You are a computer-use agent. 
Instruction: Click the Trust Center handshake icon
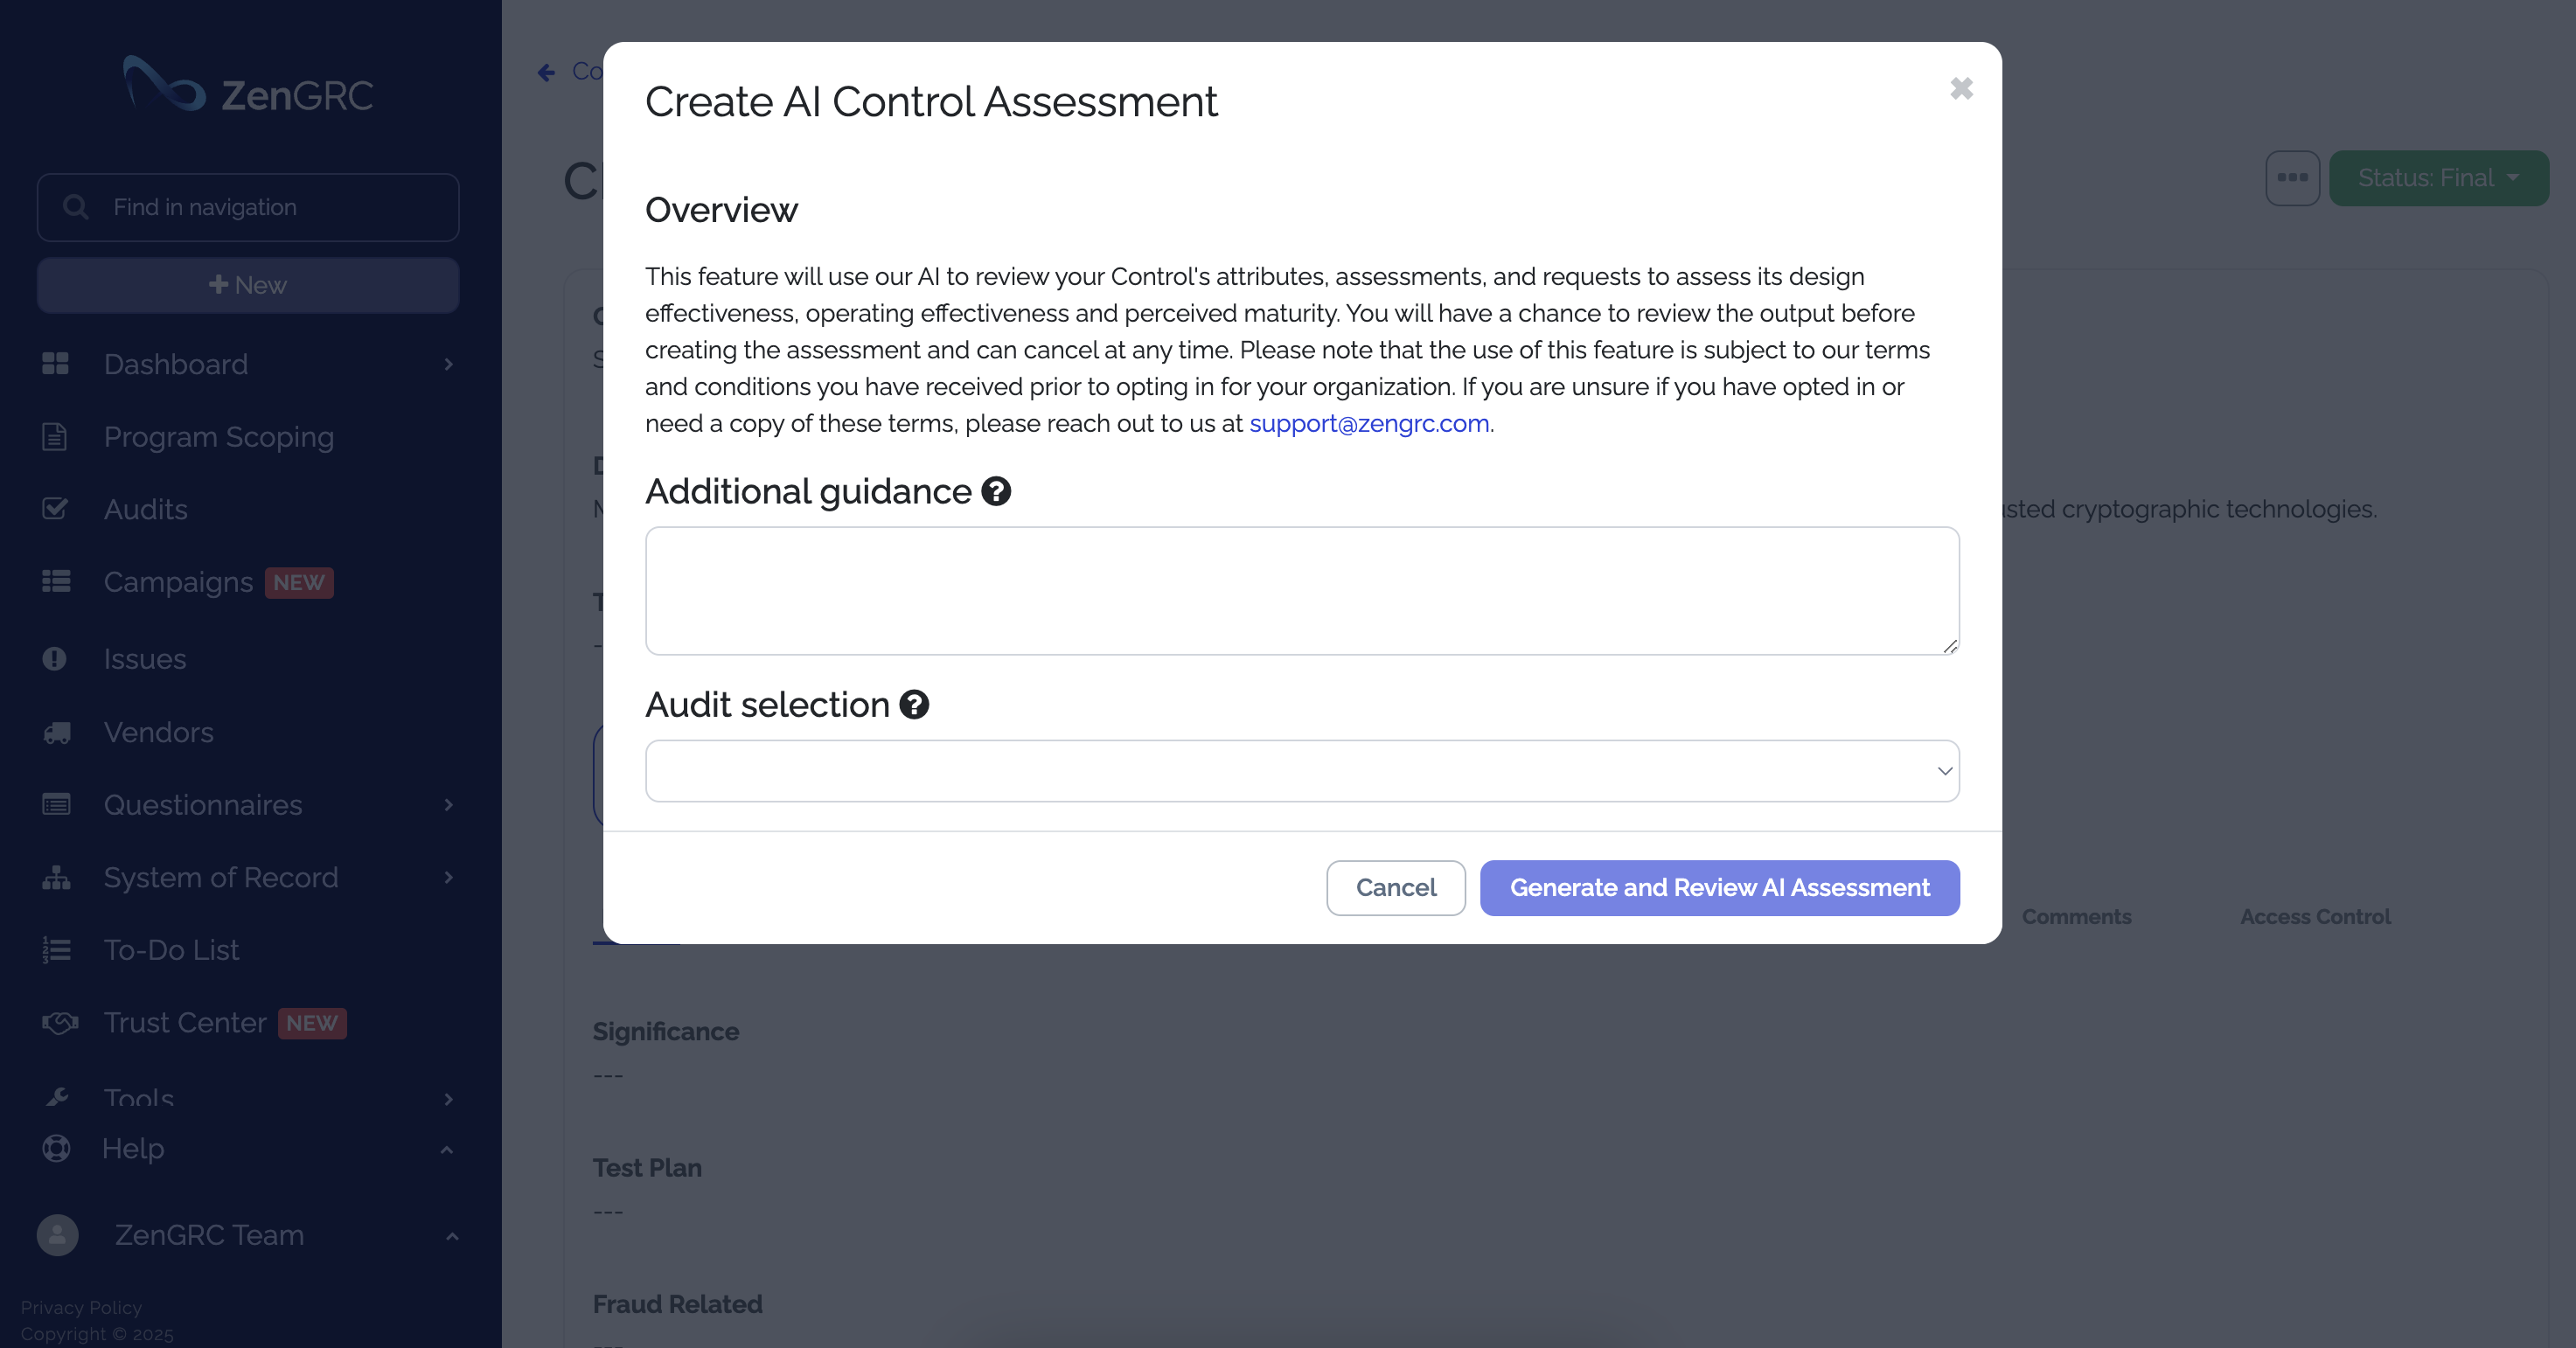pos(59,1022)
